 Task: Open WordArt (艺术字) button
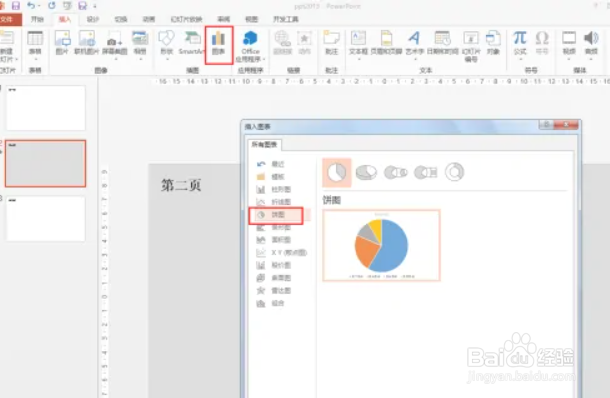(x=414, y=45)
